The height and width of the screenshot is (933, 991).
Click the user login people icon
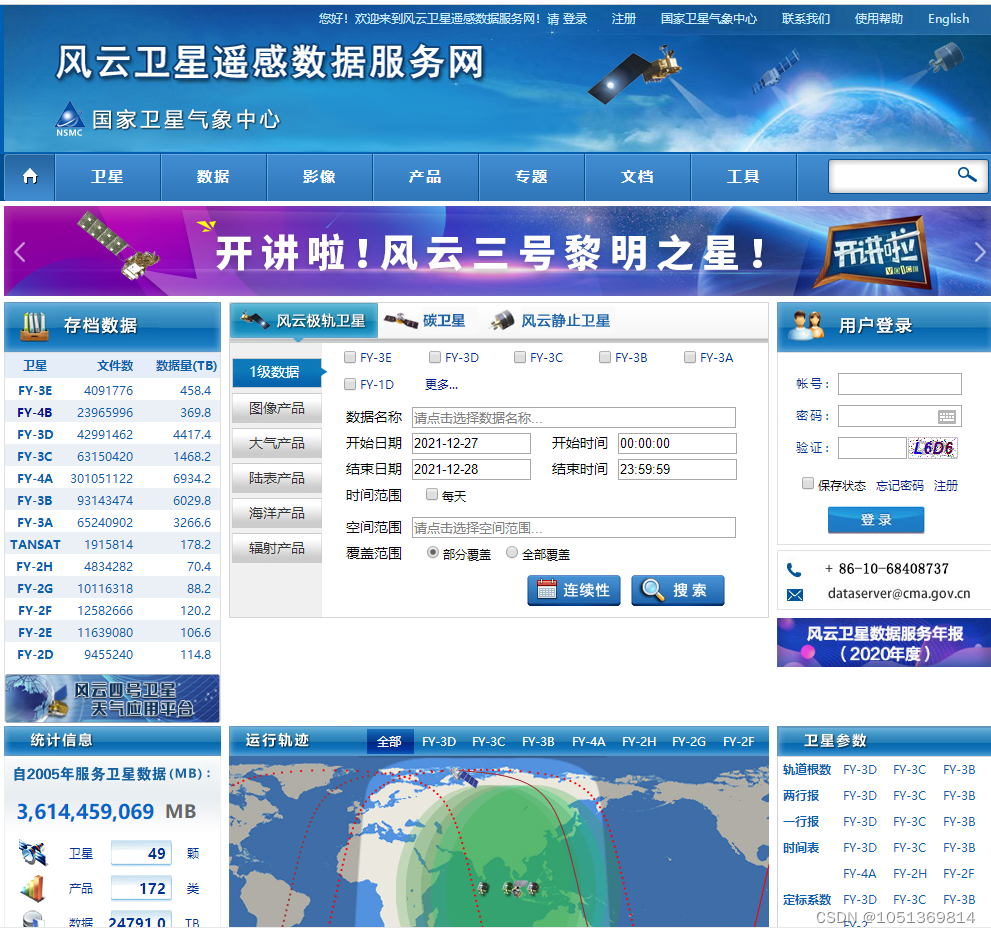[807, 325]
